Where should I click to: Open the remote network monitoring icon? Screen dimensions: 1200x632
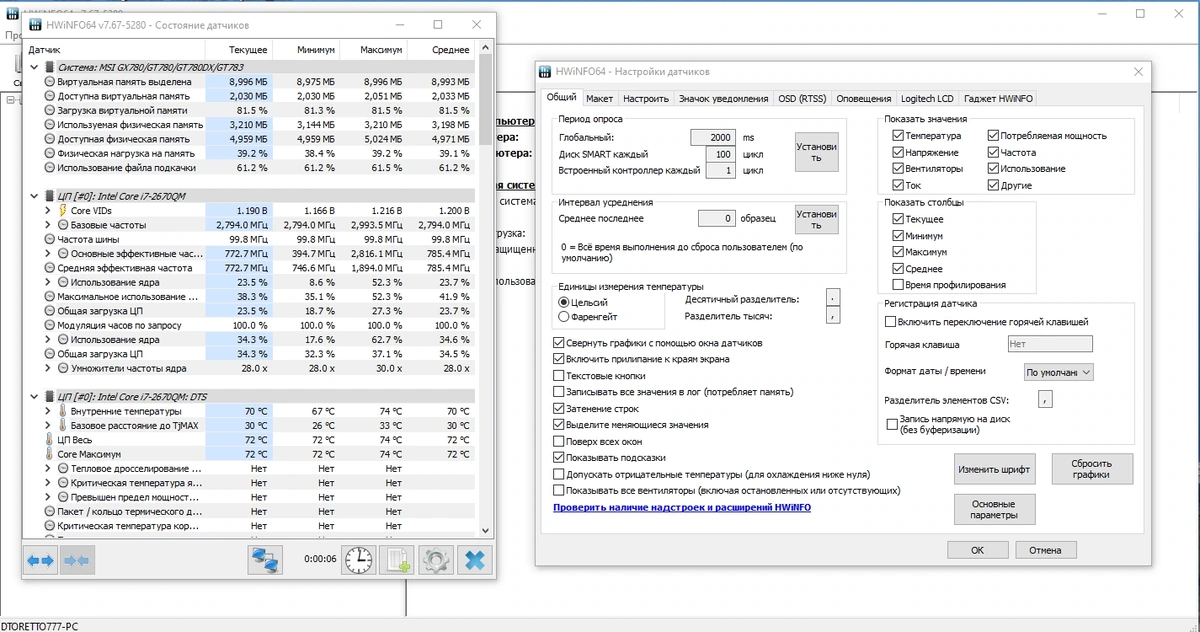(x=267, y=561)
